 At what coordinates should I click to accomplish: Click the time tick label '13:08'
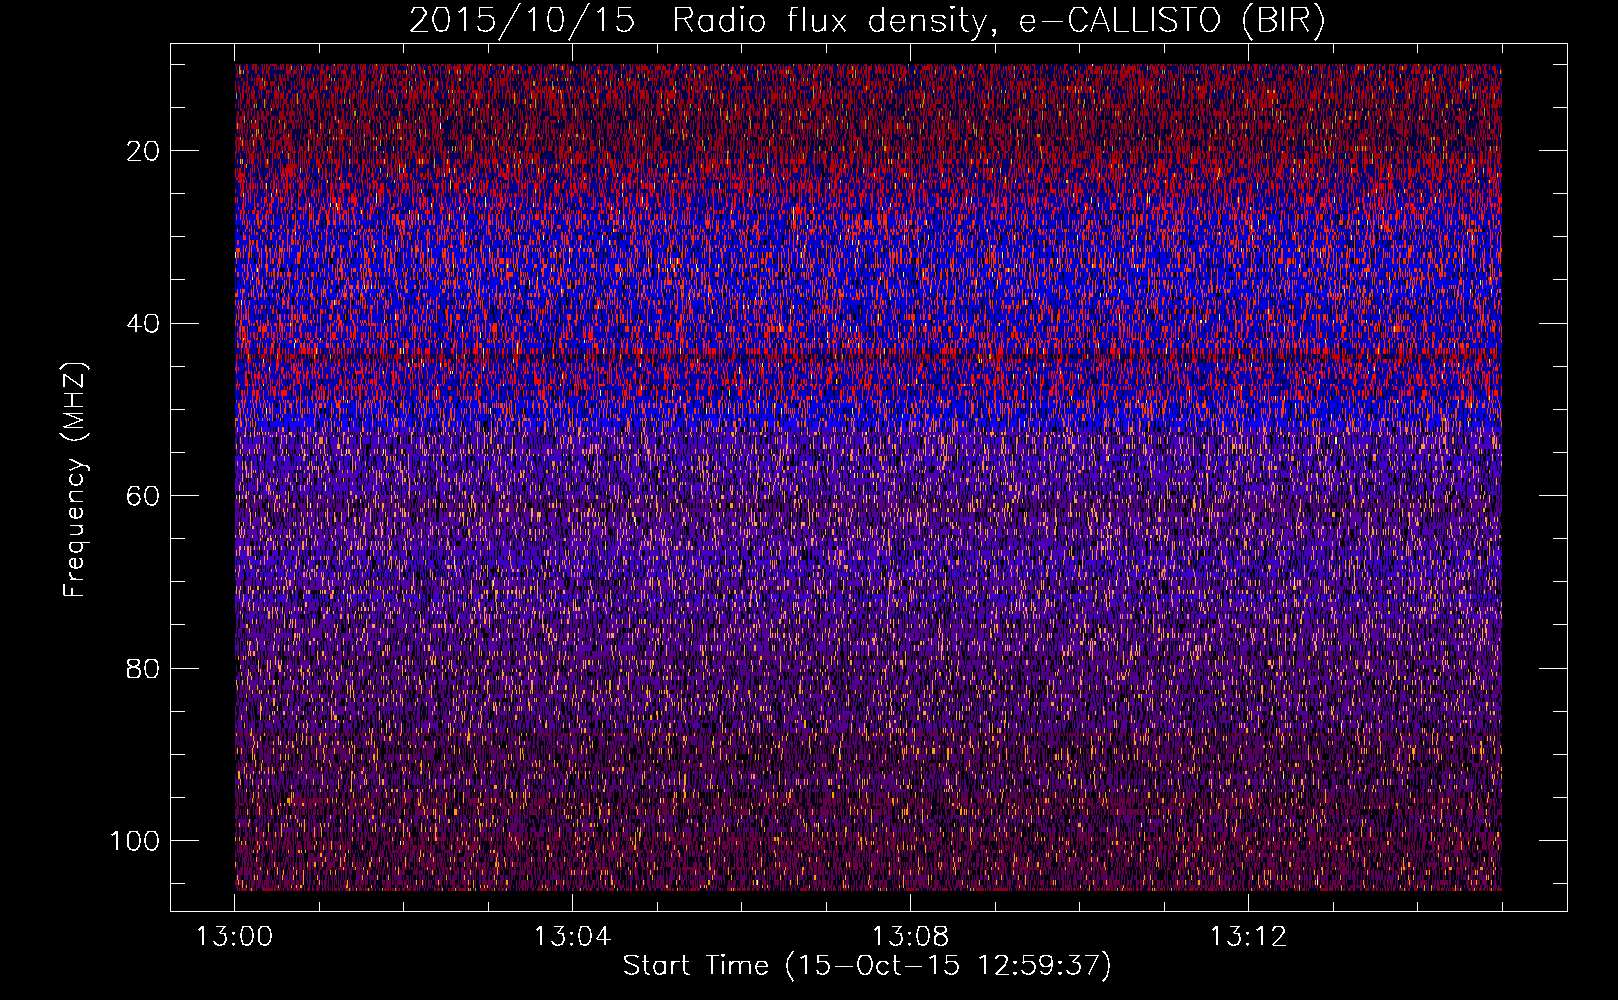[x=910, y=937]
